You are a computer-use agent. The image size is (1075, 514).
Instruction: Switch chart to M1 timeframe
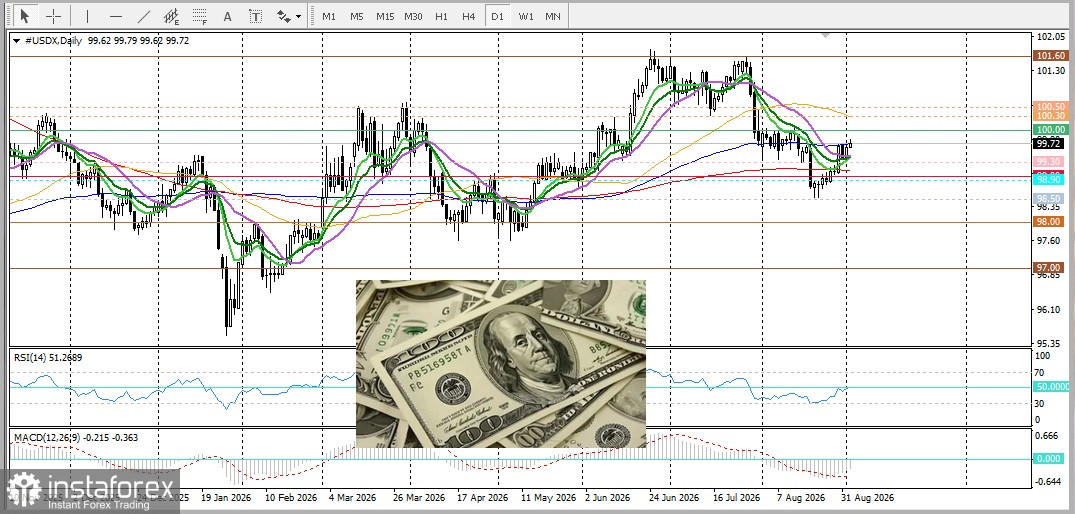point(329,16)
